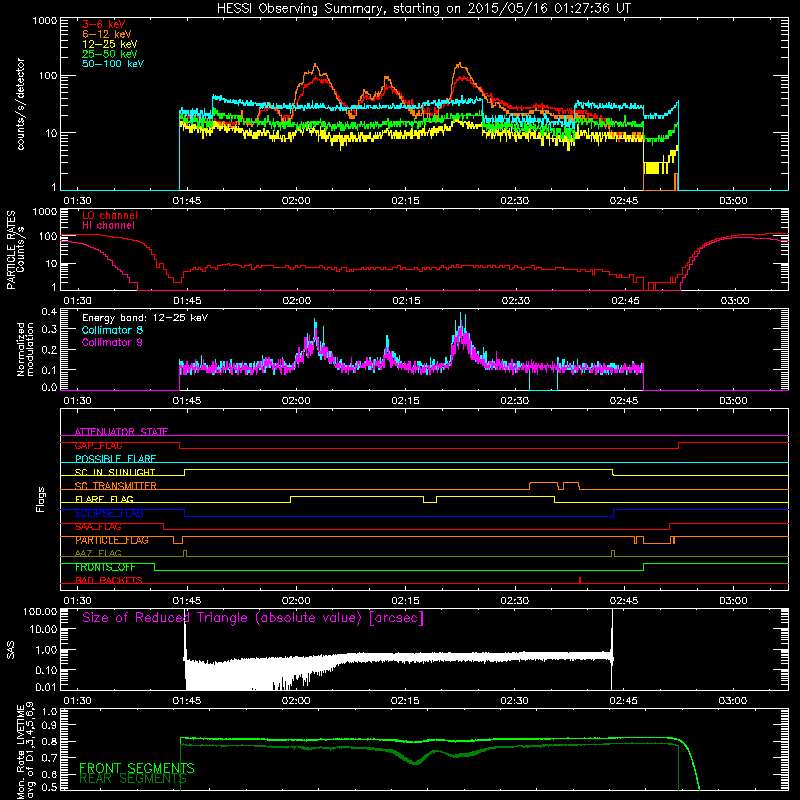The height and width of the screenshot is (800, 800).
Task: Click the SC_TRANSMITTER flag label
Action: 115,486
